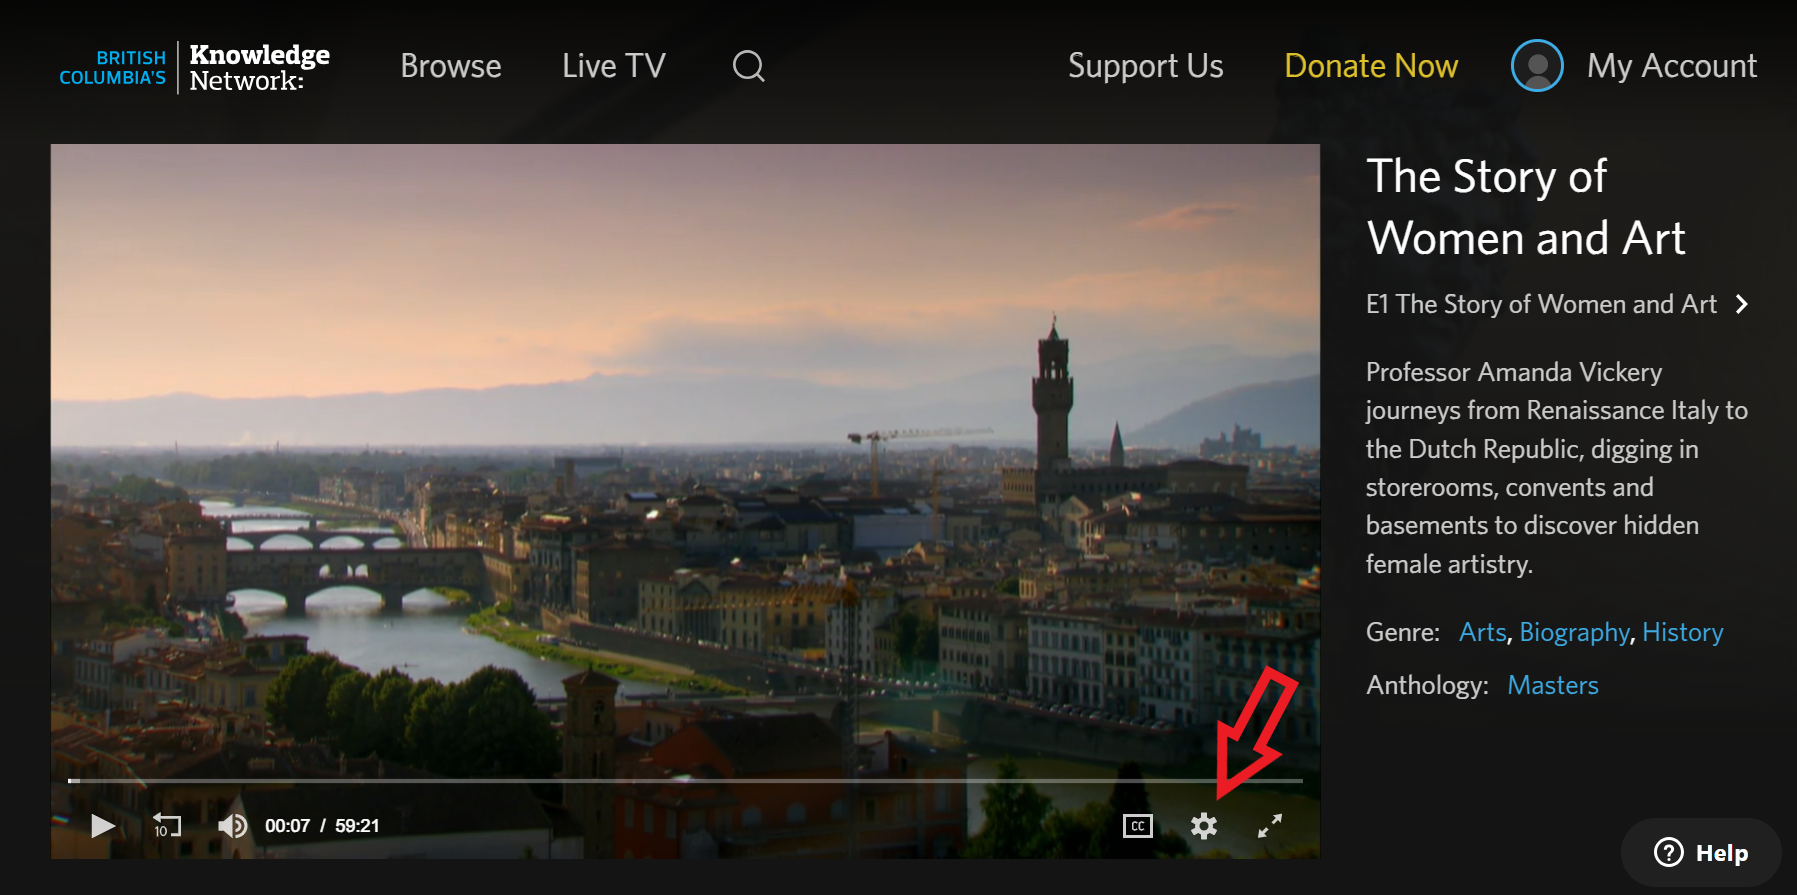The image size is (1797, 895).
Task: Seek on the video progress bar
Action: tap(685, 780)
